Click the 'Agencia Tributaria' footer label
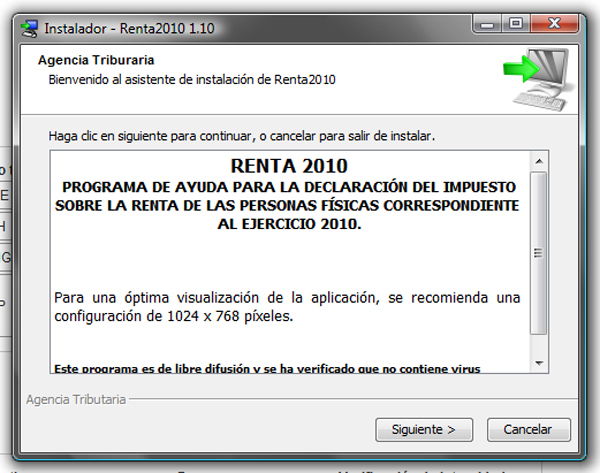 76,400
